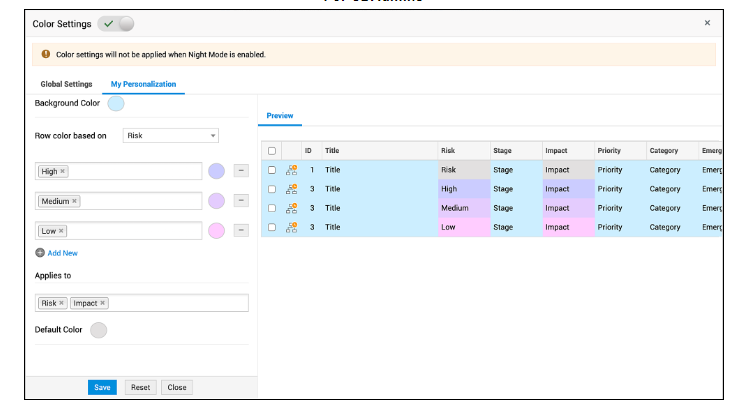Check the select-all checkbox in the preview header
743x412 pixels.
click(272, 151)
